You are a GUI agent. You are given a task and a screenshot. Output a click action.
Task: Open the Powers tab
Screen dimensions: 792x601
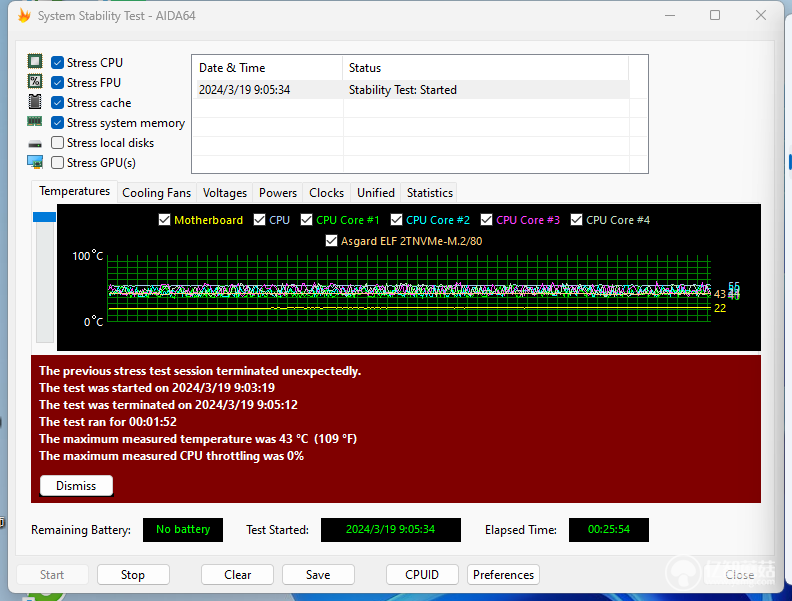tap(278, 193)
